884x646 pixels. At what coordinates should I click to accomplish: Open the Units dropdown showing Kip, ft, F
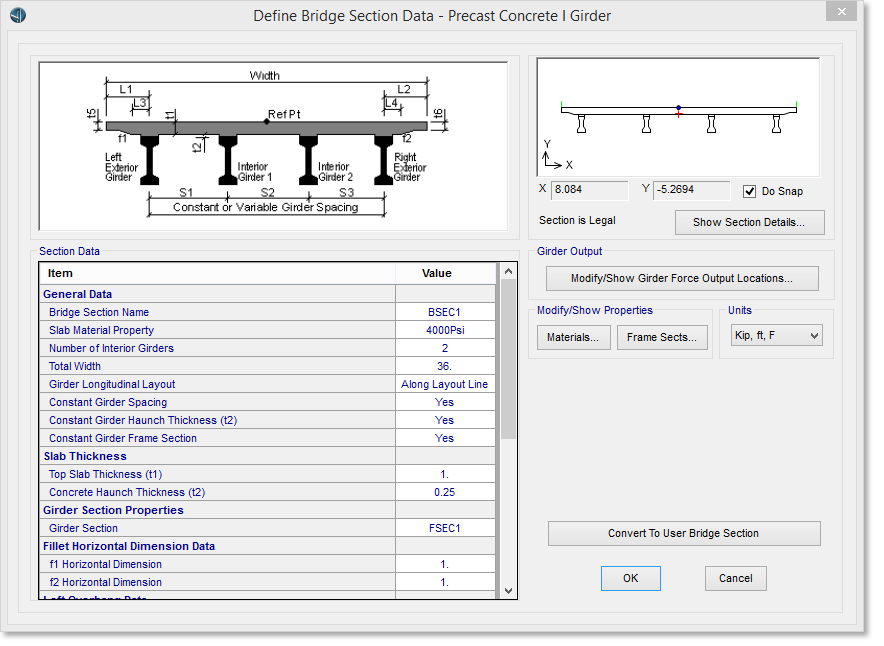point(776,335)
